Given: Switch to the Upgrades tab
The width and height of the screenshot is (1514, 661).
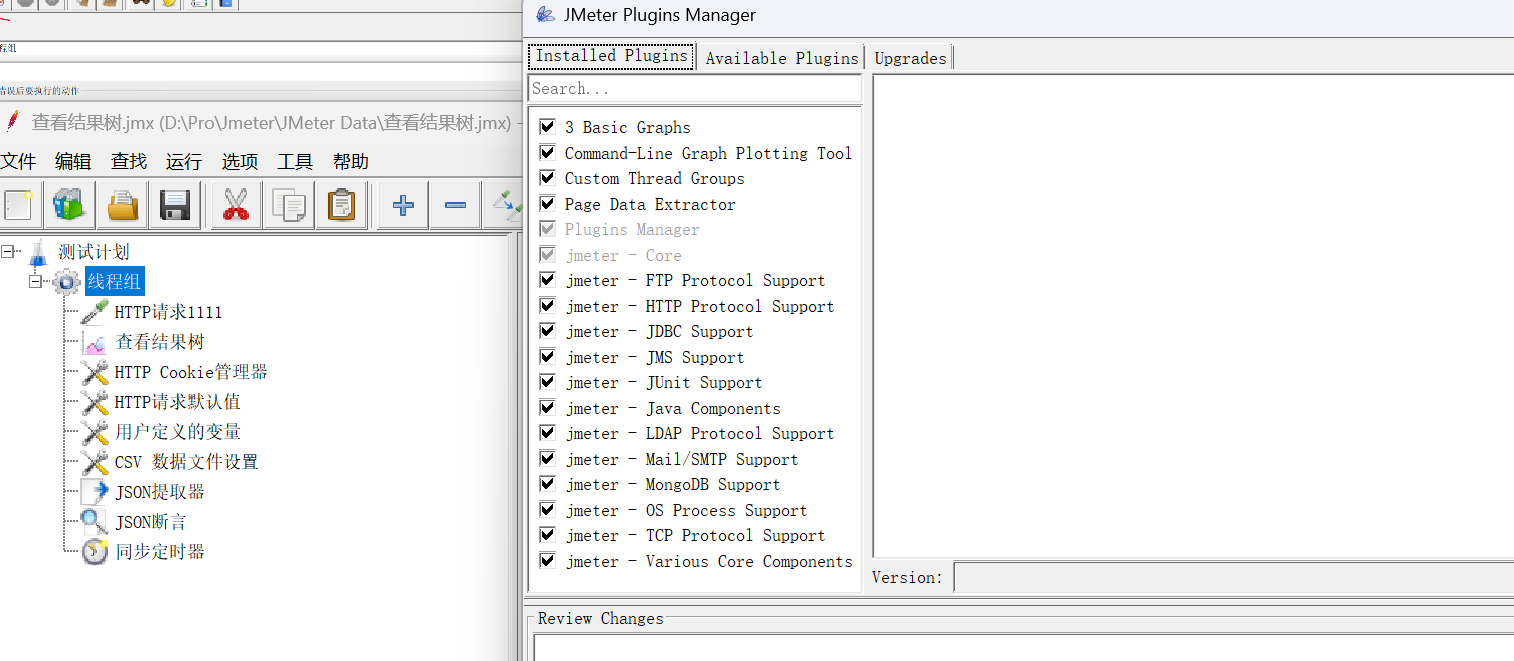Looking at the screenshot, I should [x=910, y=58].
